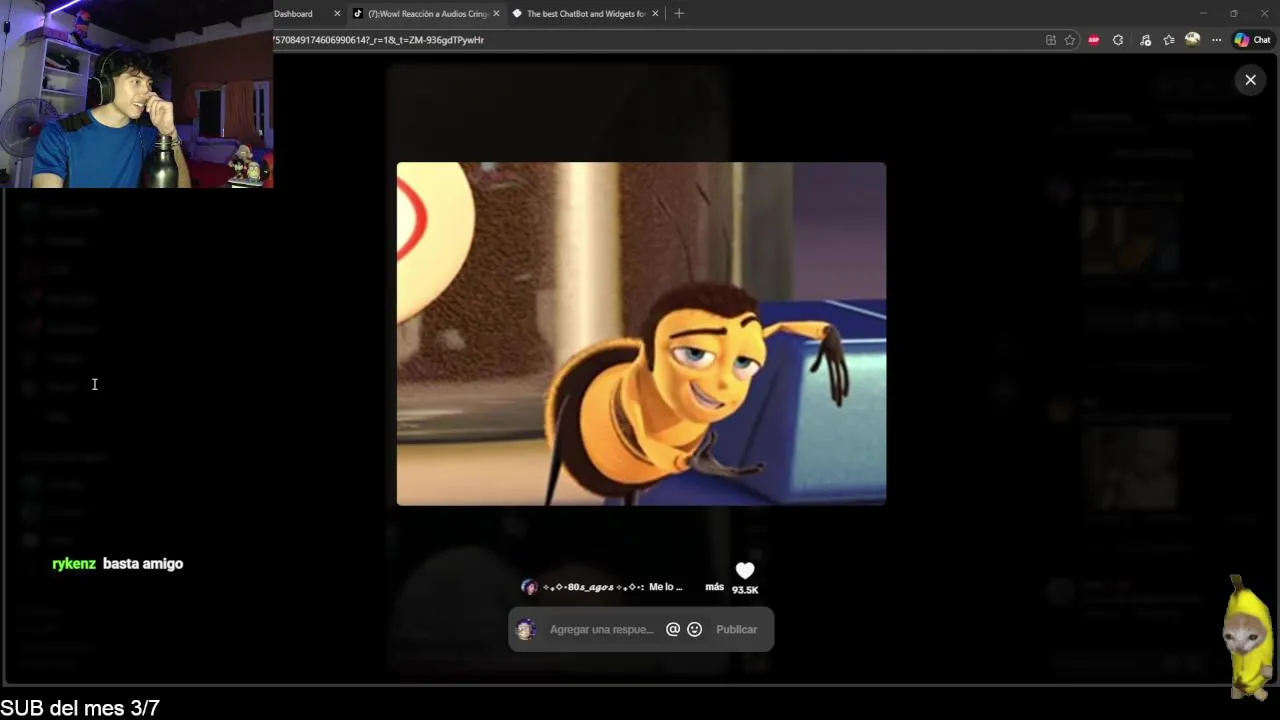
Task: Like the video with the heart icon
Action: coord(745,571)
